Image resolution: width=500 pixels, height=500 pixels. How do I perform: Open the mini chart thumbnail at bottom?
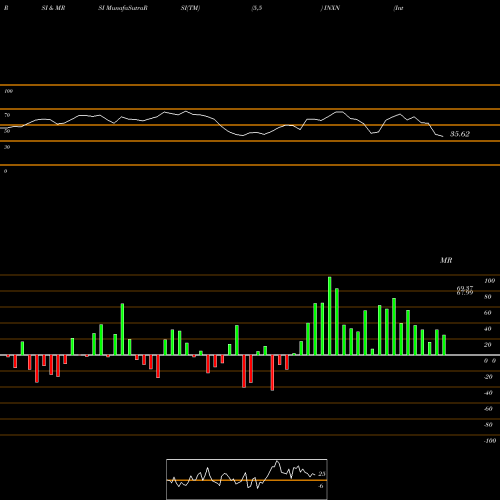click(x=247, y=479)
